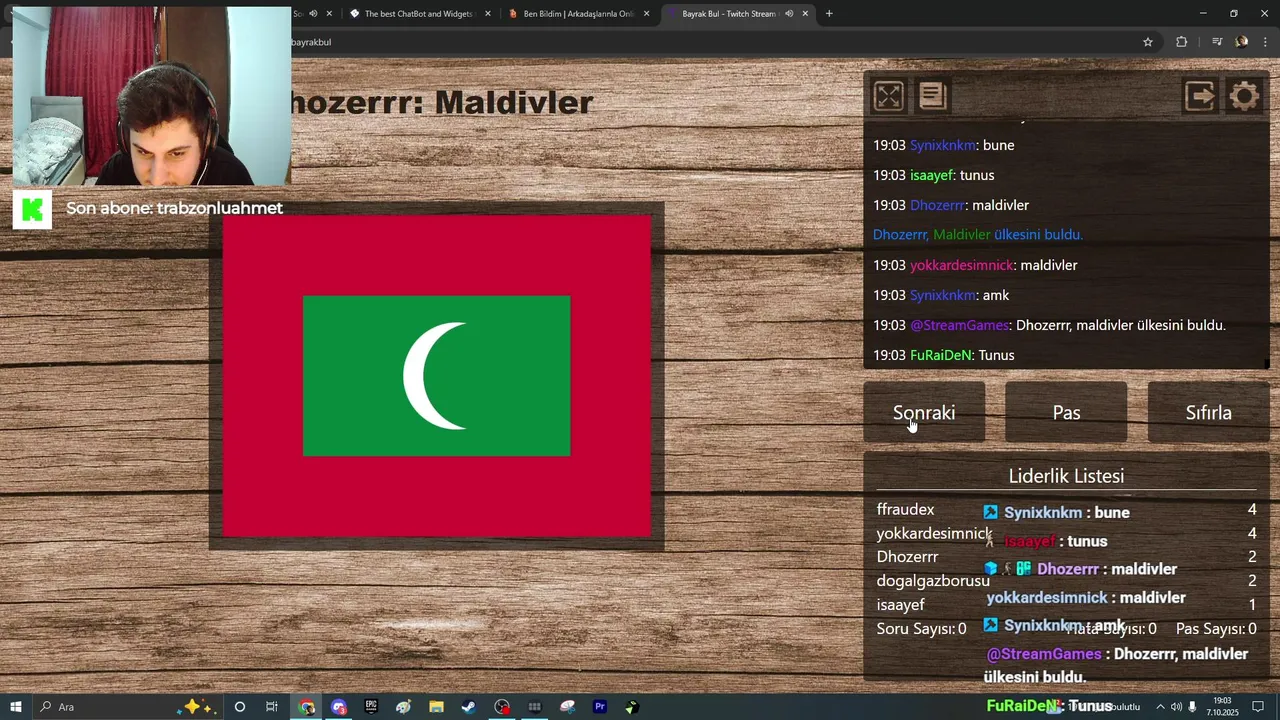Close the Ben Bildim tab
This screenshot has height=720, width=1280.
[647, 14]
